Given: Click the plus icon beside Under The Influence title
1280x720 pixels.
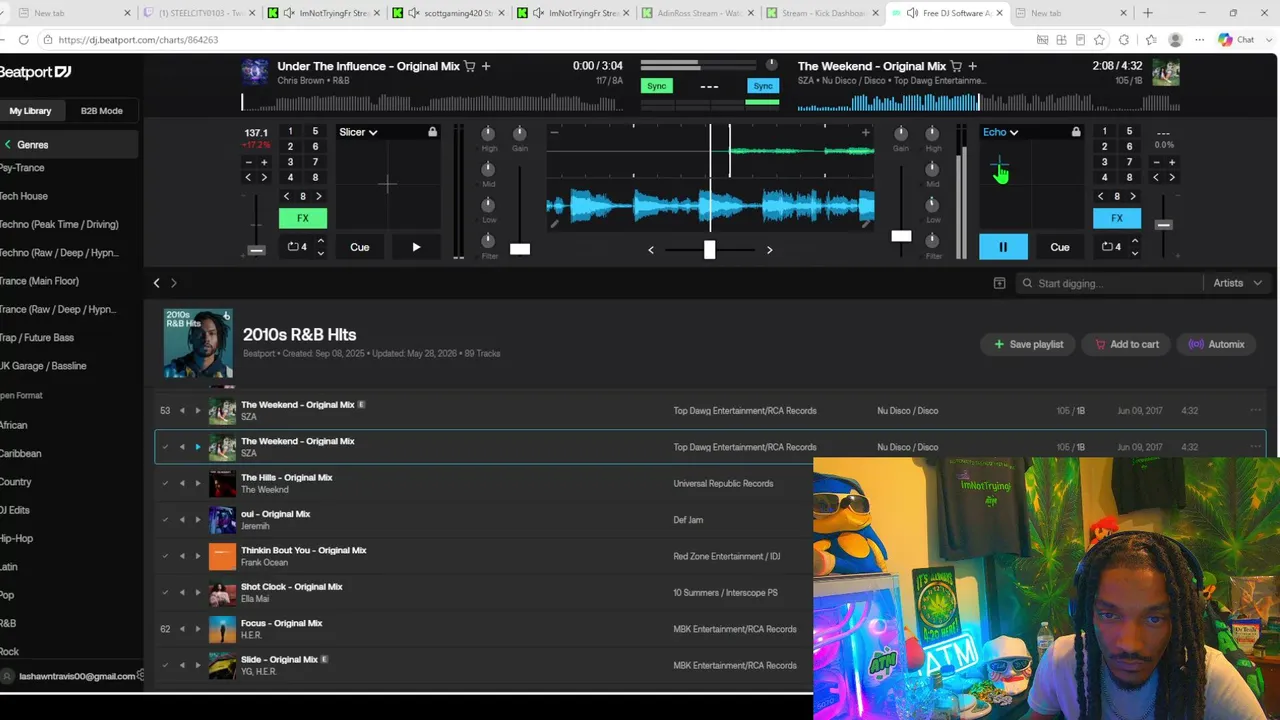Looking at the screenshot, I should 486,66.
